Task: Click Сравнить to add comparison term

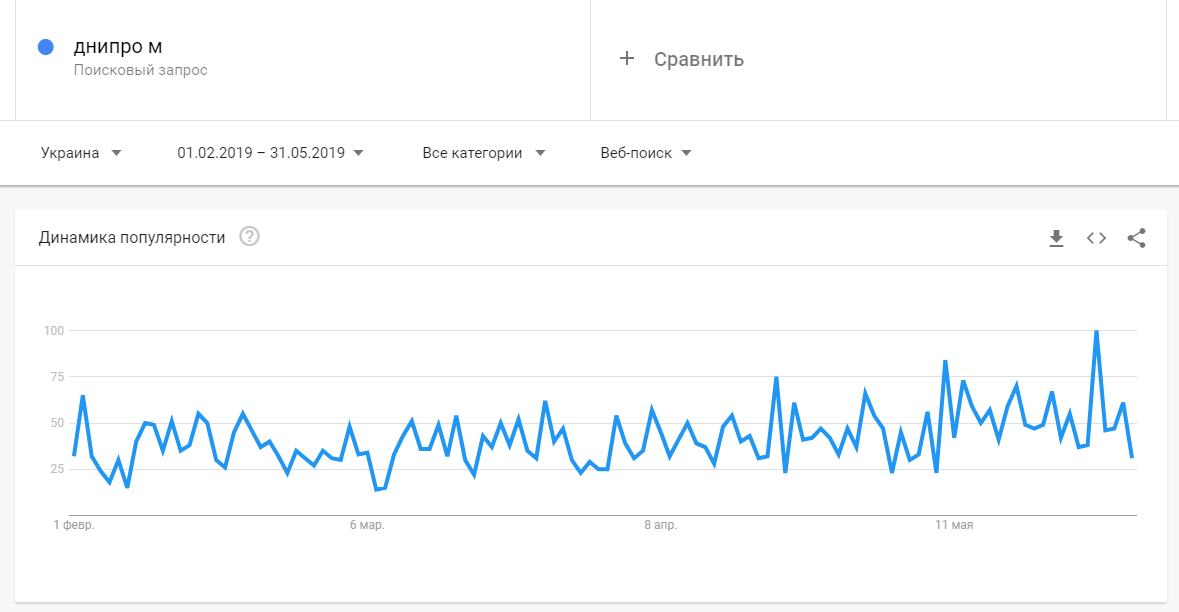Action: click(x=698, y=59)
